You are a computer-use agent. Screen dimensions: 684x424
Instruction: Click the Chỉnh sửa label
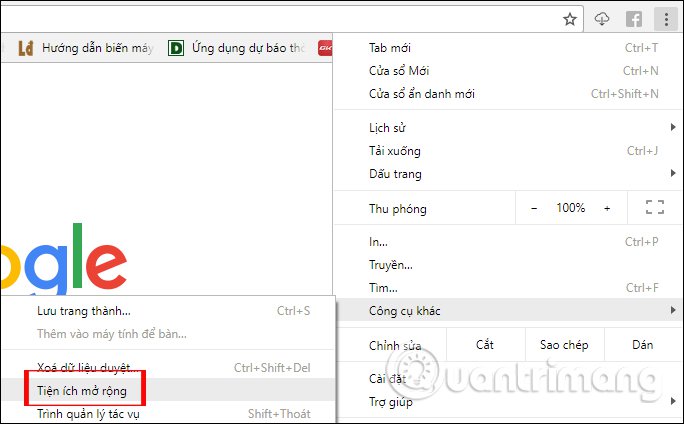click(395, 346)
